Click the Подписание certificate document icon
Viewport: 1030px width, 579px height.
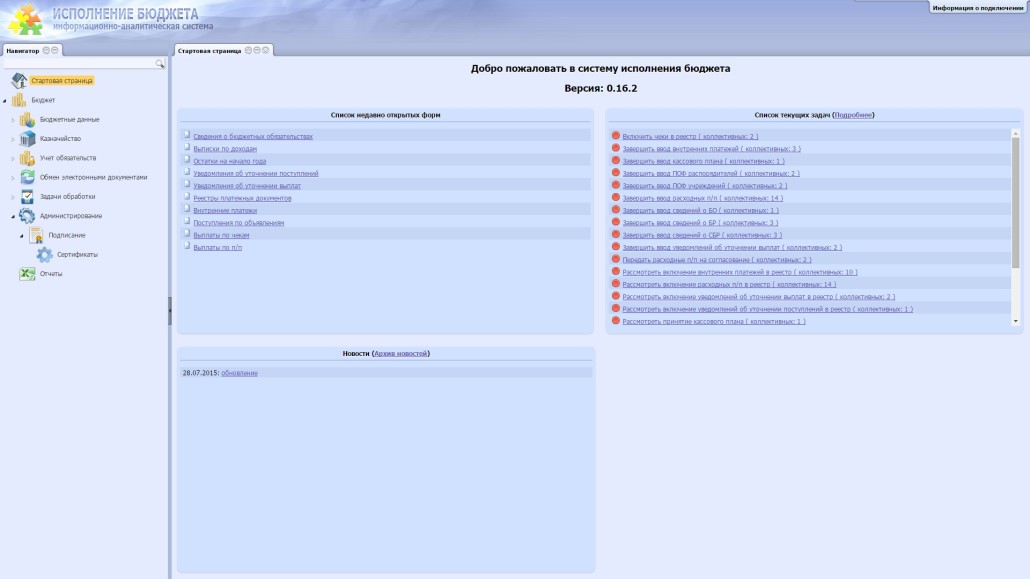click(35, 235)
